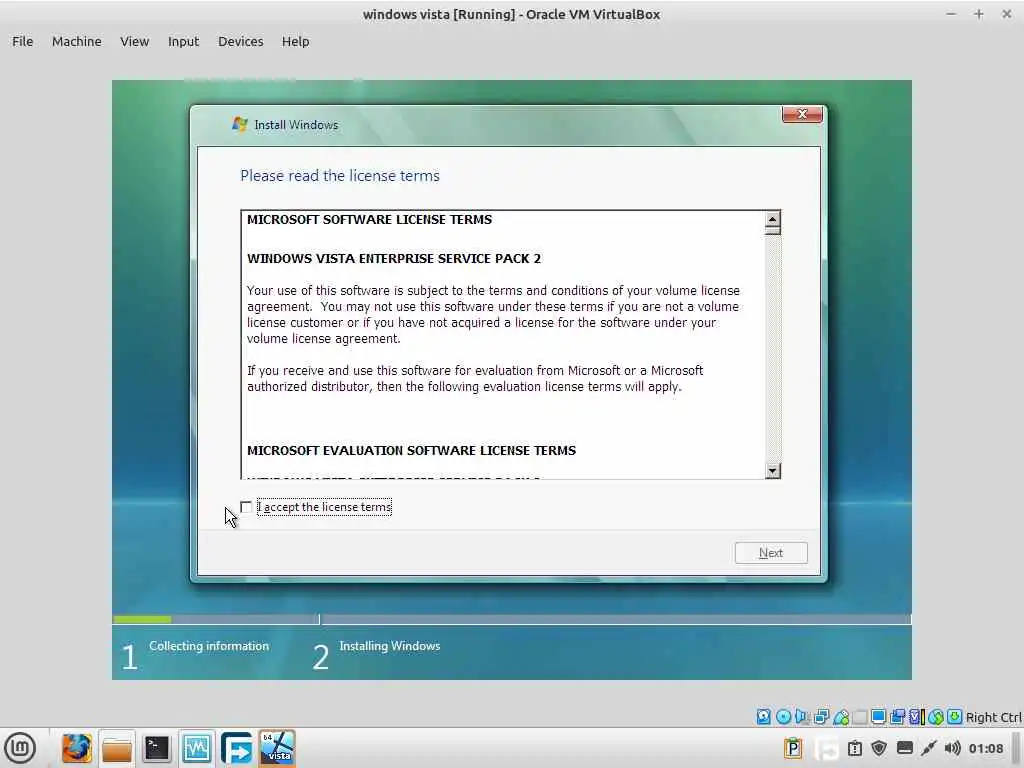The width and height of the screenshot is (1024, 768).
Task: Click the hard disk activity status icon
Action: (763, 717)
